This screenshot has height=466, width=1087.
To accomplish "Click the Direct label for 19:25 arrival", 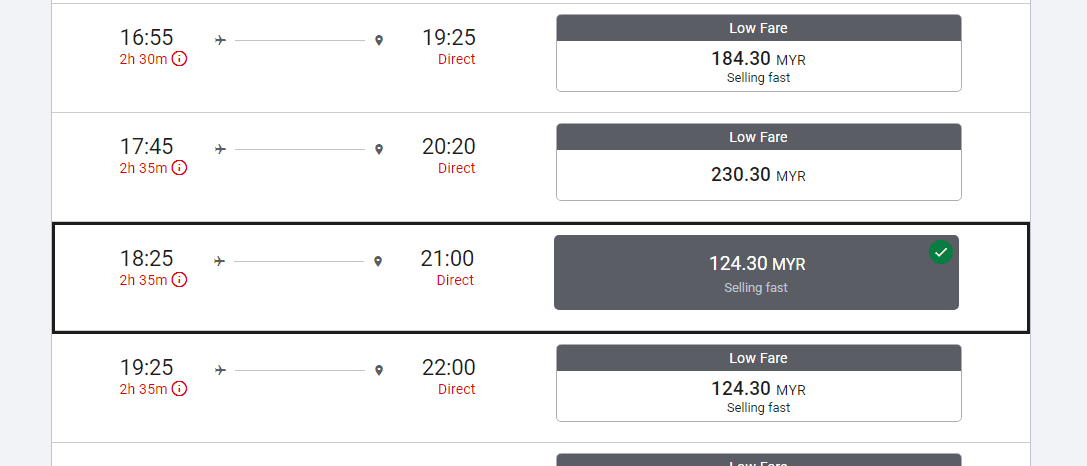I will coord(456,59).
